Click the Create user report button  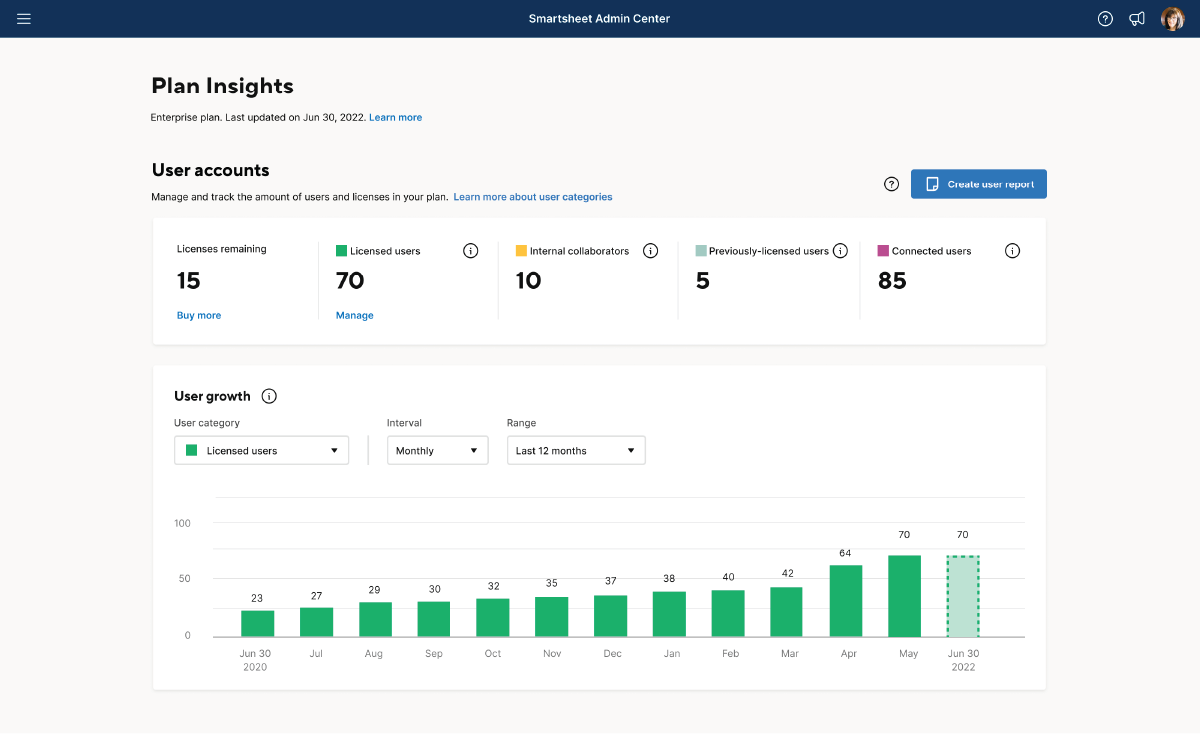pyautogui.click(x=978, y=184)
